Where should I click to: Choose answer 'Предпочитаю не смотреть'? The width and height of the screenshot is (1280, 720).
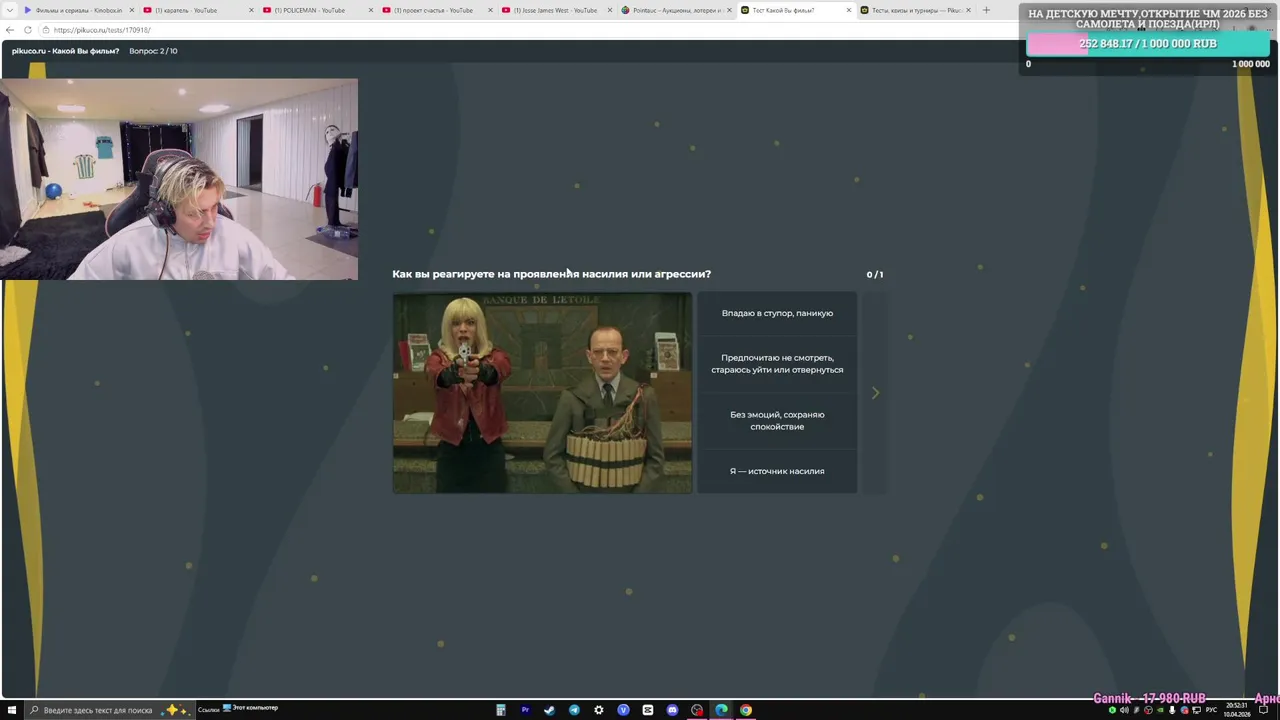point(777,364)
